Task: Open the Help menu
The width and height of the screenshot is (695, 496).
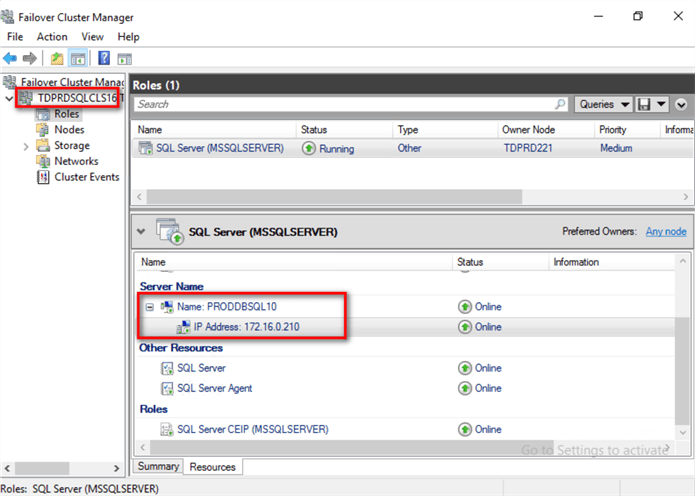Action: pos(129,37)
